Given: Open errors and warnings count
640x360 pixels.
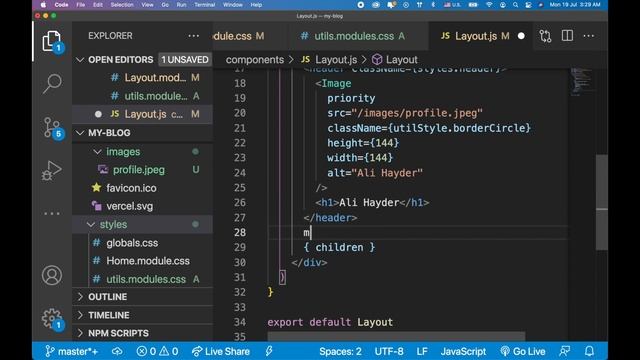Looking at the screenshot, I should coord(157,351).
